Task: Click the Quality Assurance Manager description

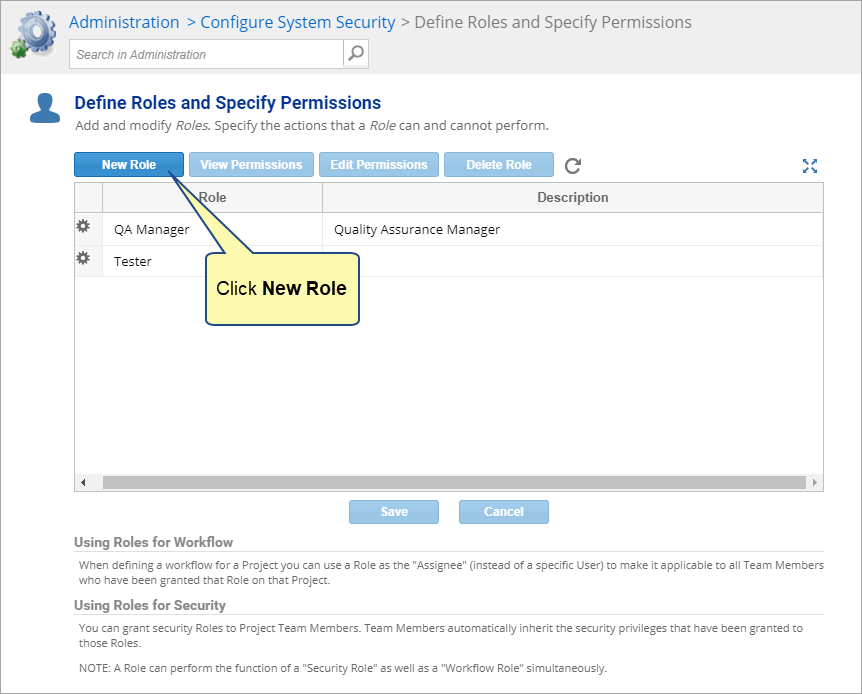Action: pyautogui.click(x=417, y=229)
